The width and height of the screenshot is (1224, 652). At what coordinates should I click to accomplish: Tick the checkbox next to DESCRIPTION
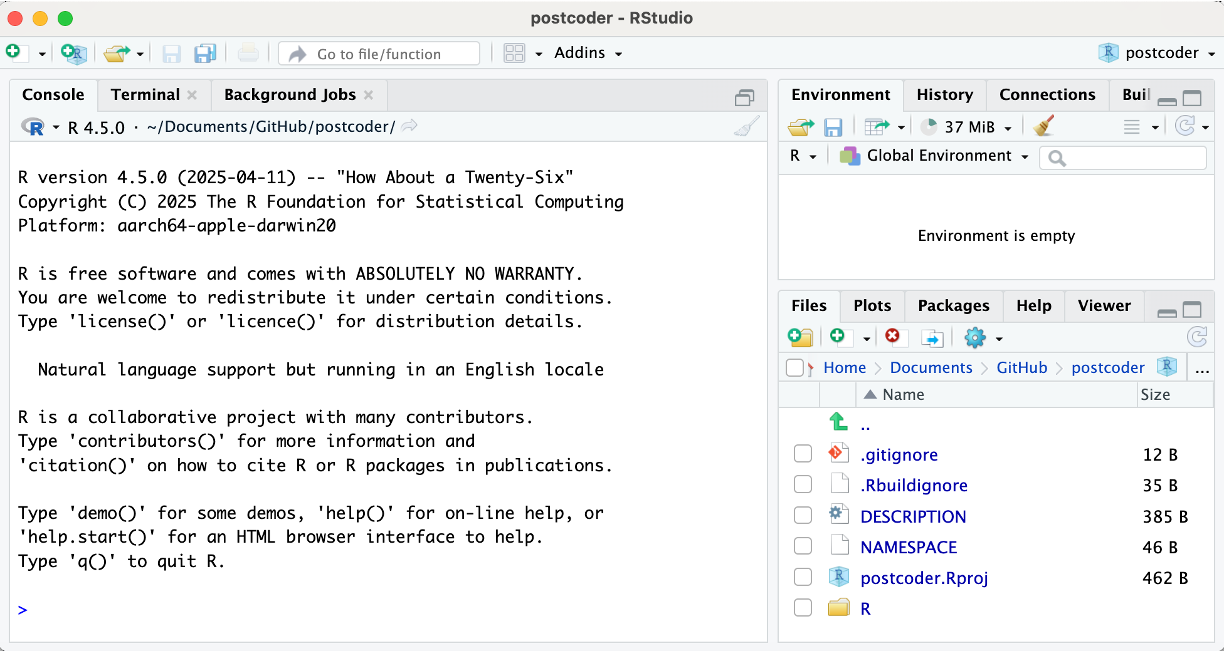(803, 516)
